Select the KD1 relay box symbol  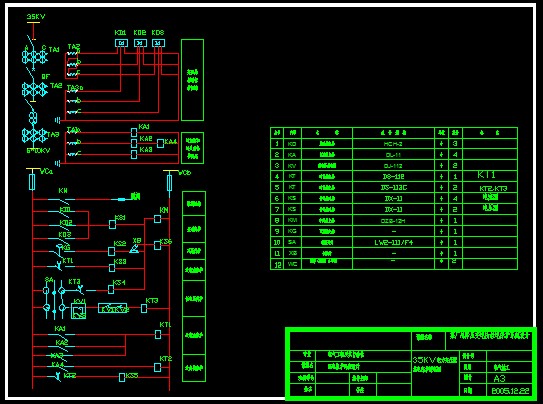point(121,43)
